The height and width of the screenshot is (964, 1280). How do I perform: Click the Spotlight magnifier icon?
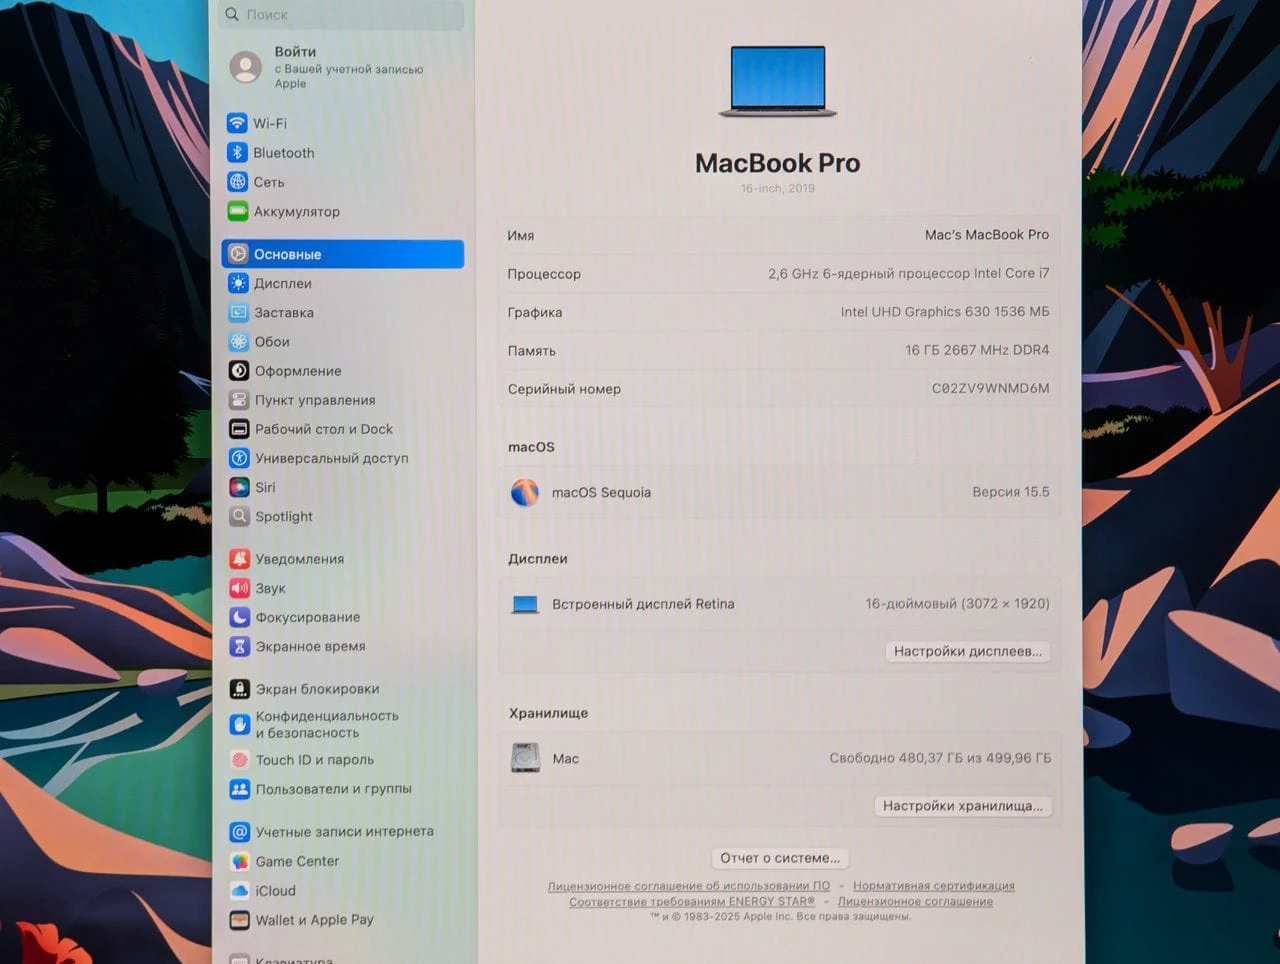239,516
